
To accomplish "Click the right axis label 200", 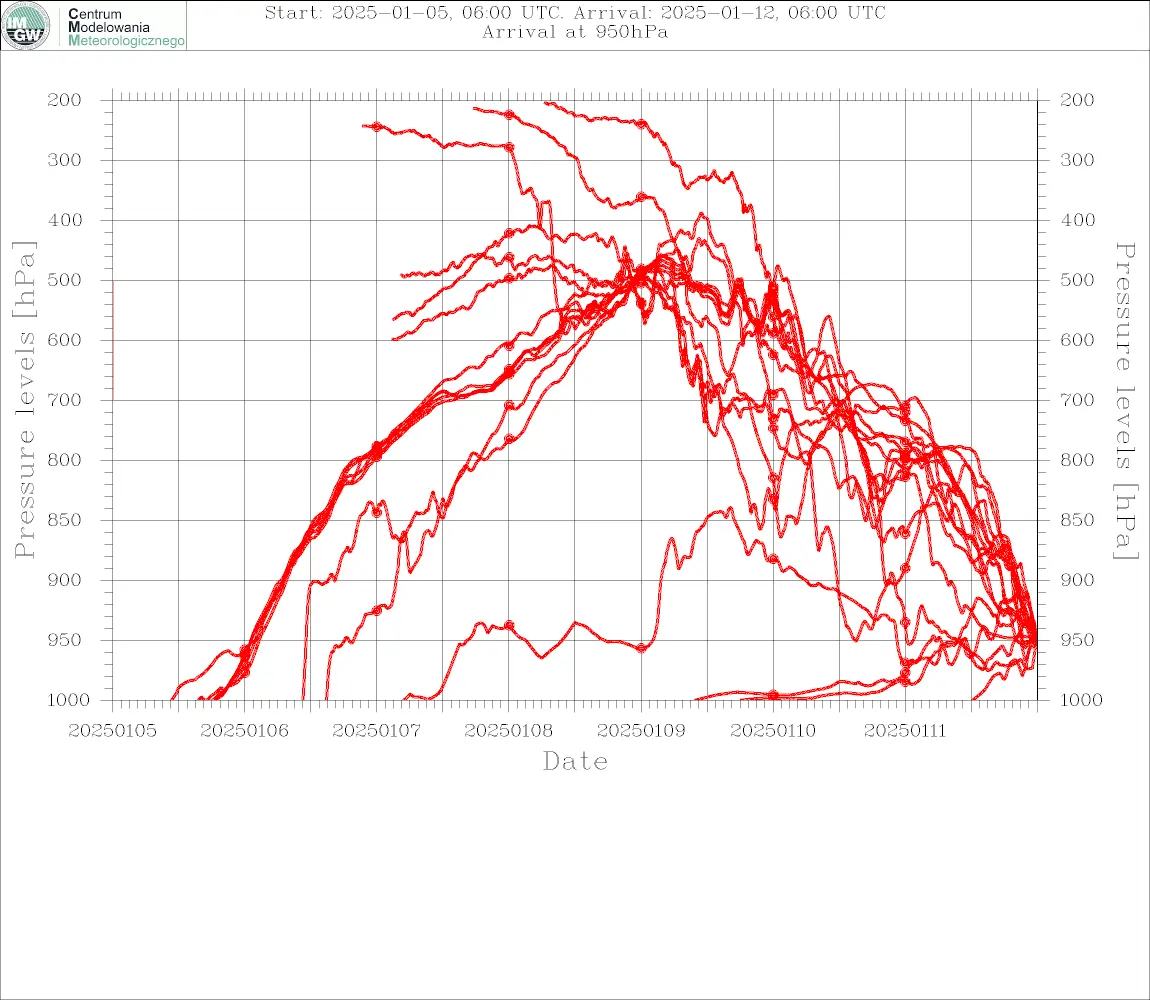I will click(x=1077, y=100).
